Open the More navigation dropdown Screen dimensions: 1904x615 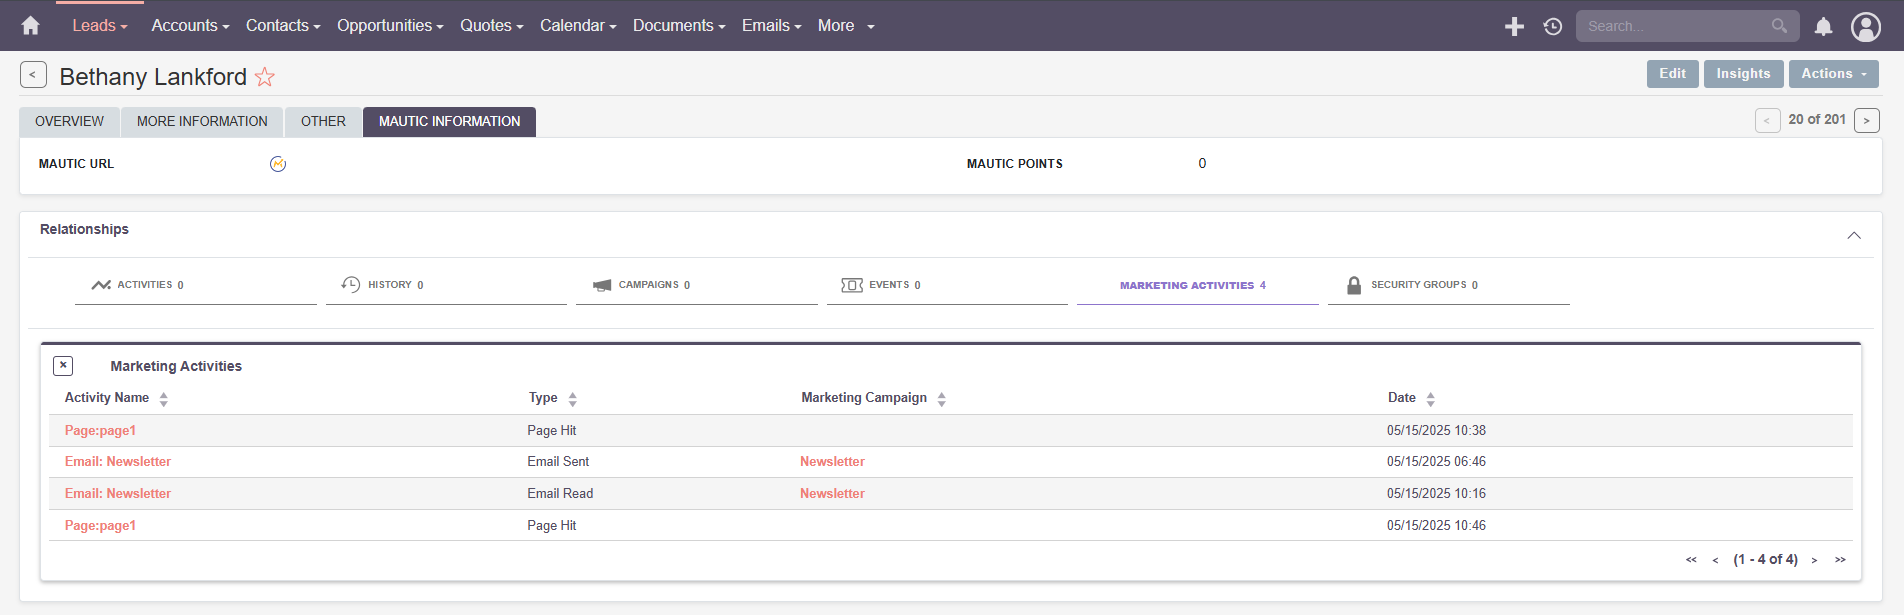coord(846,26)
